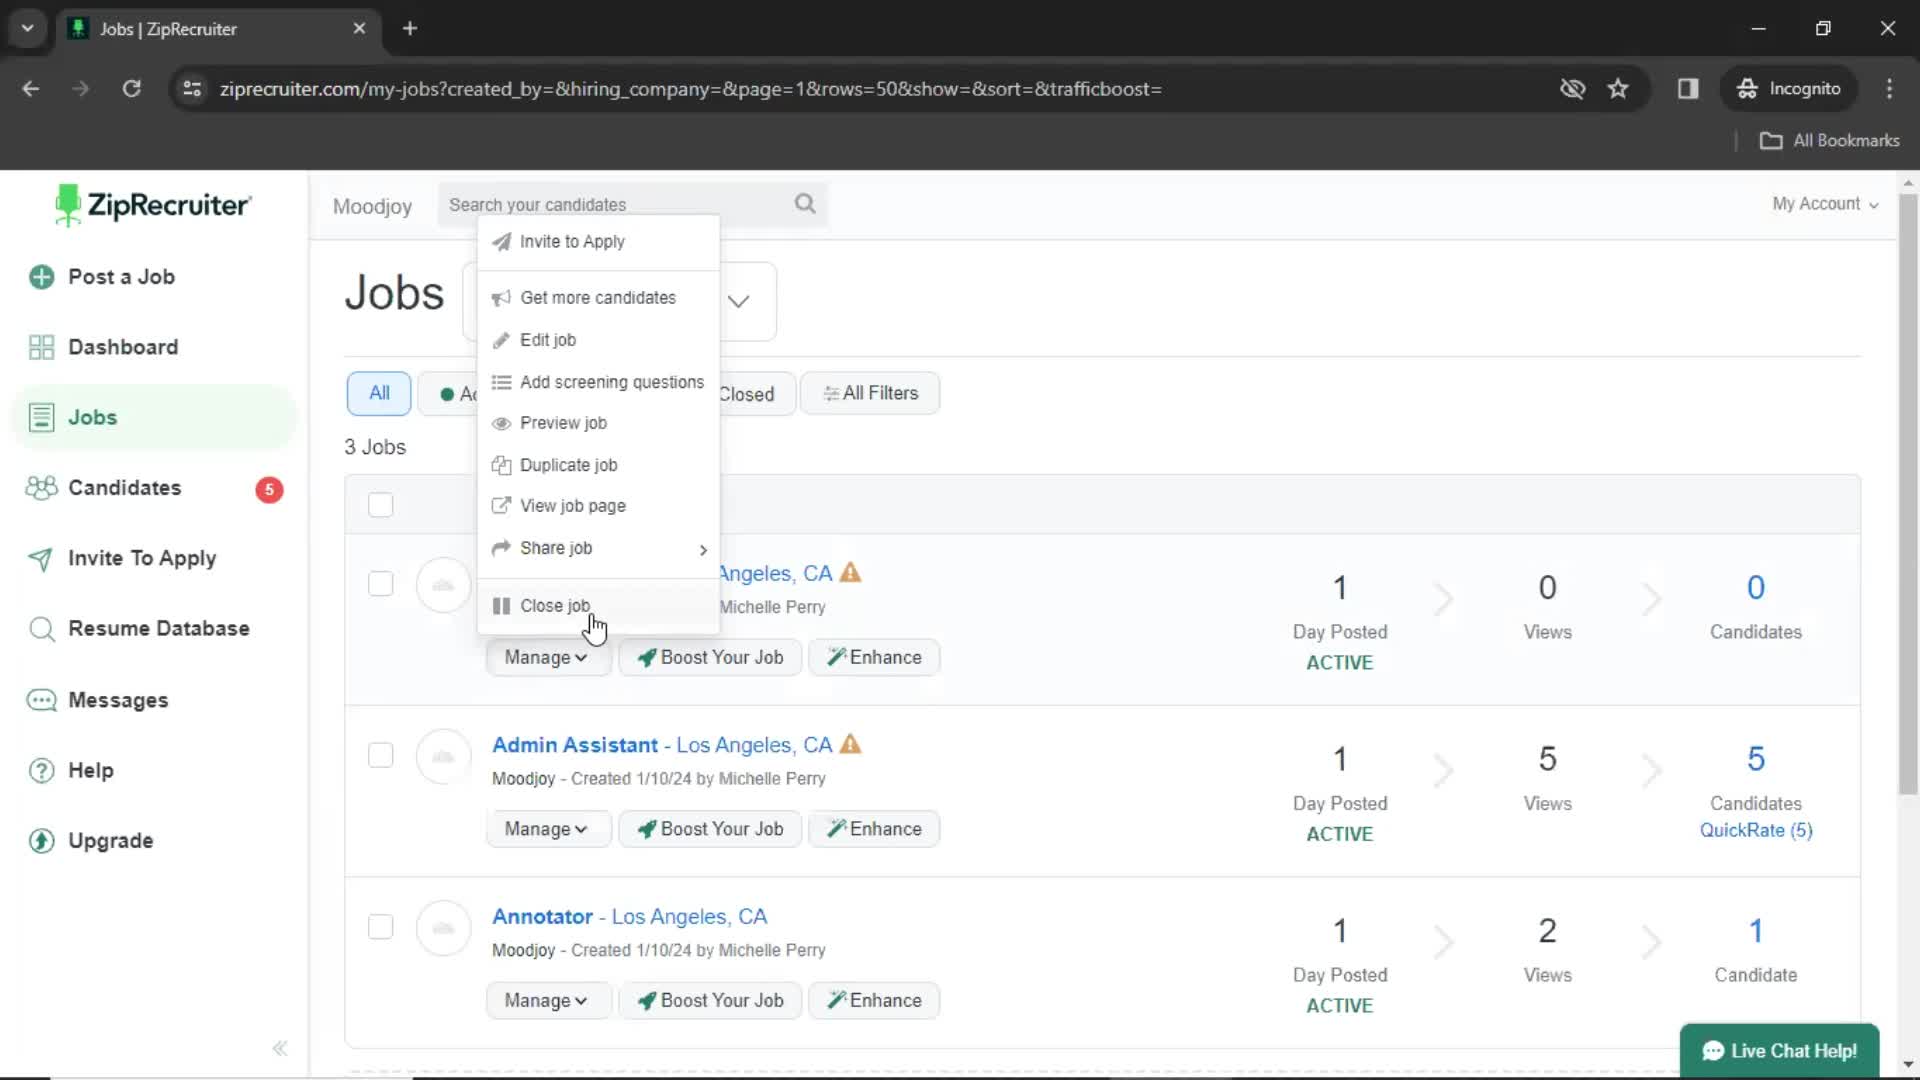Click the Live Chat Help button
This screenshot has width=1920, height=1080.
pos(1783,1051)
